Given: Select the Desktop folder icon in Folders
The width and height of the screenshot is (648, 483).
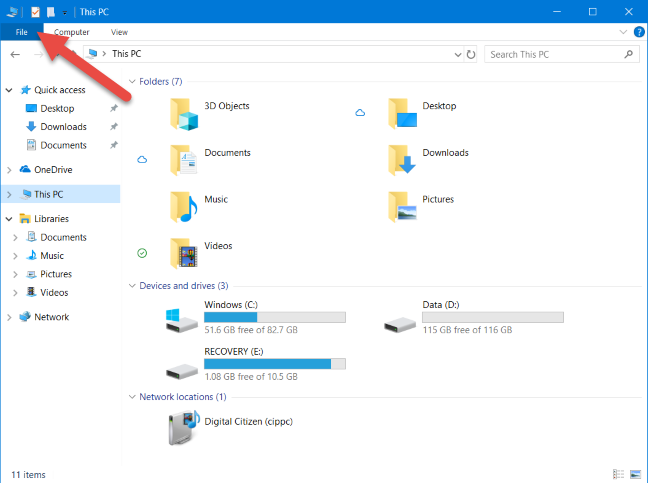Looking at the screenshot, I should [x=403, y=114].
